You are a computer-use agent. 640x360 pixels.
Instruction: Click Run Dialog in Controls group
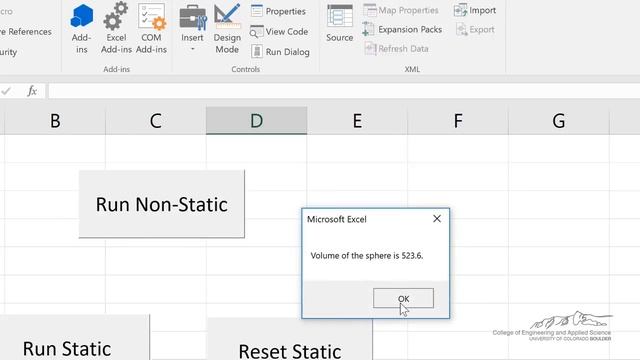tap(280, 52)
